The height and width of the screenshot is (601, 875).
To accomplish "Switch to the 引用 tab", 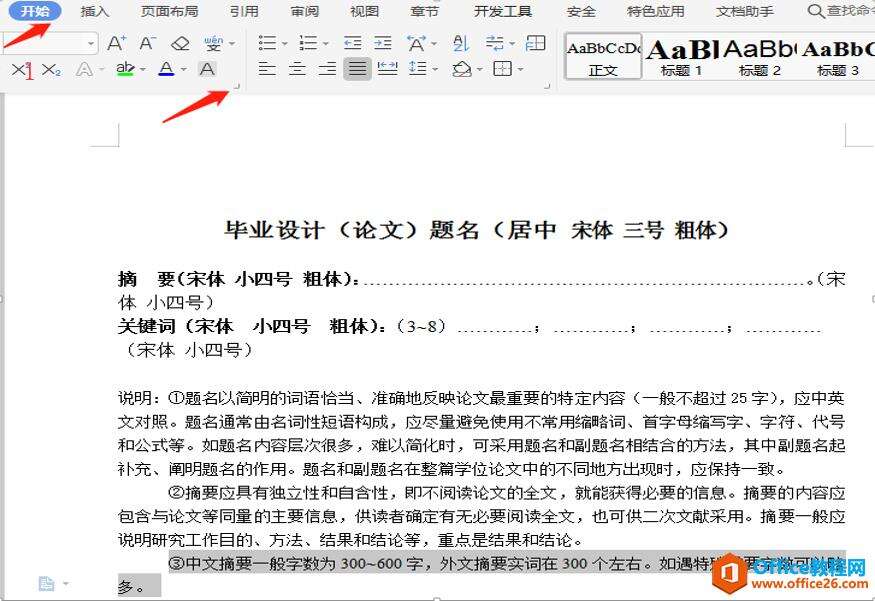I will (x=244, y=11).
